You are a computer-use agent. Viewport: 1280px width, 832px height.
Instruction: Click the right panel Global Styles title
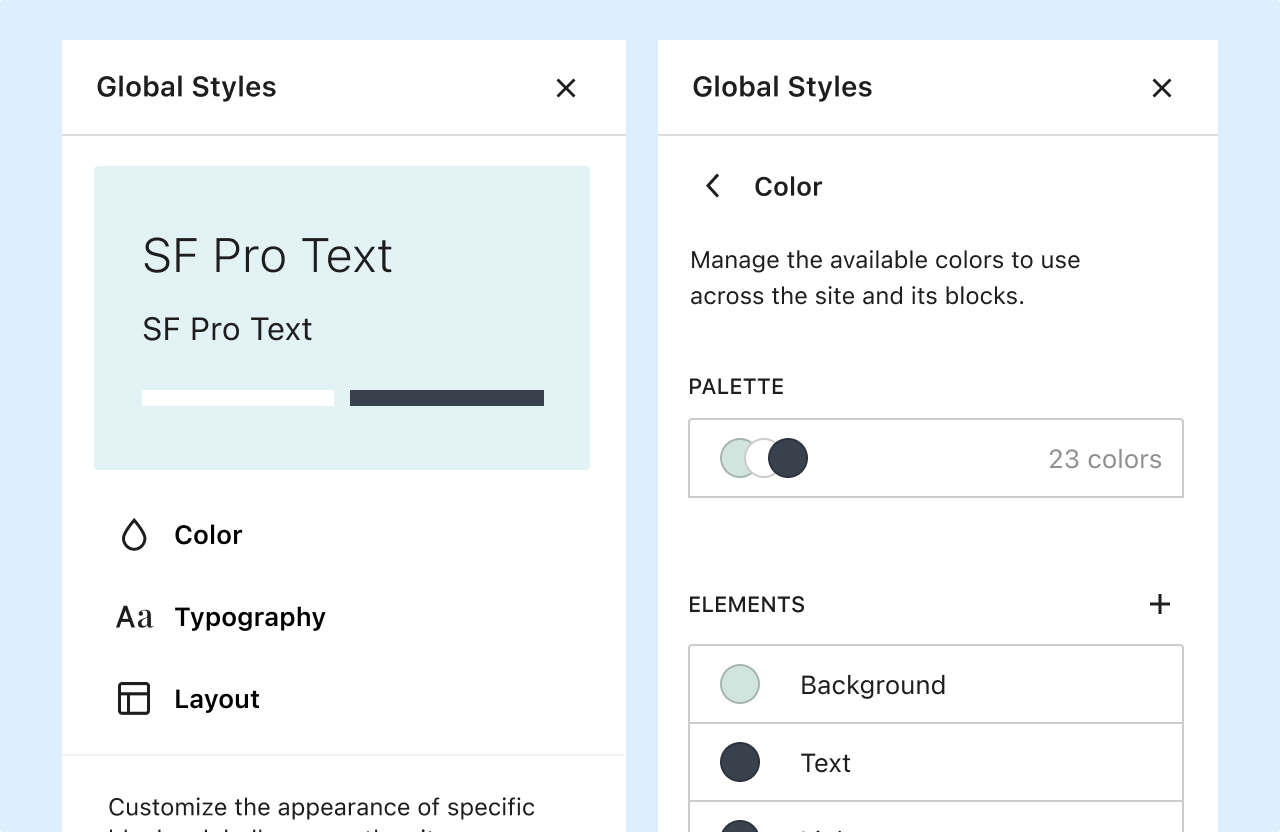(782, 87)
